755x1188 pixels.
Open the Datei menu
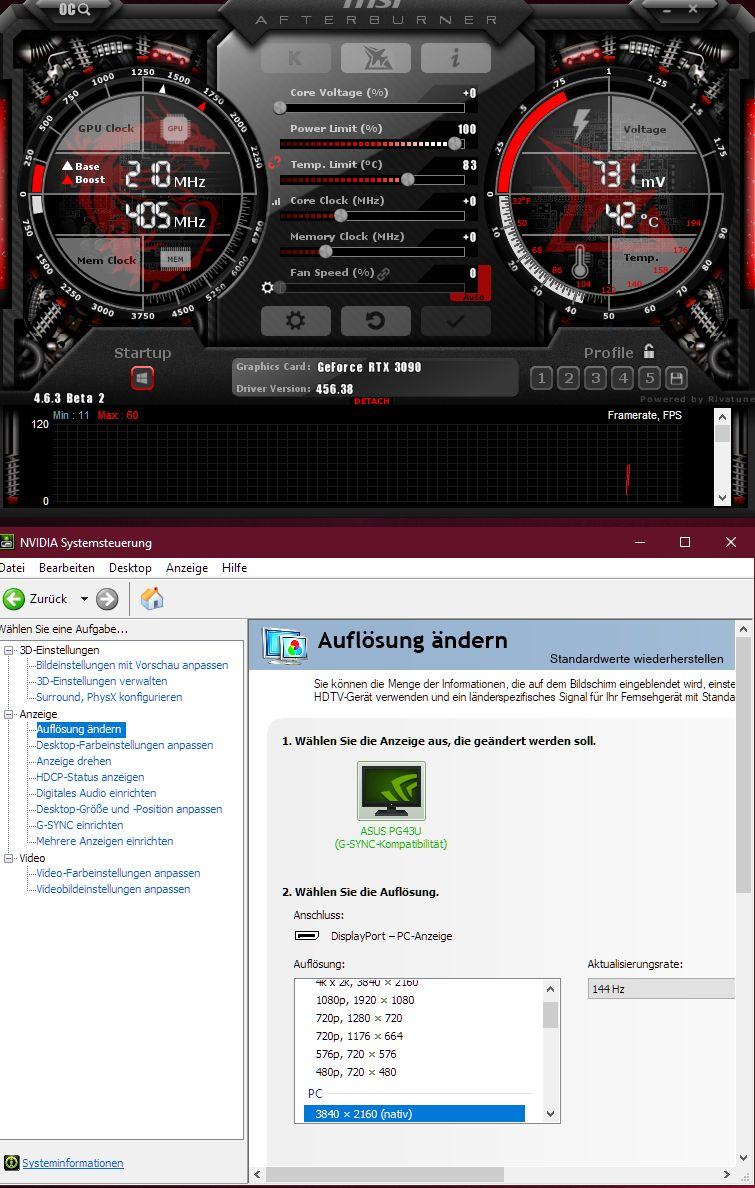click(x=12, y=567)
